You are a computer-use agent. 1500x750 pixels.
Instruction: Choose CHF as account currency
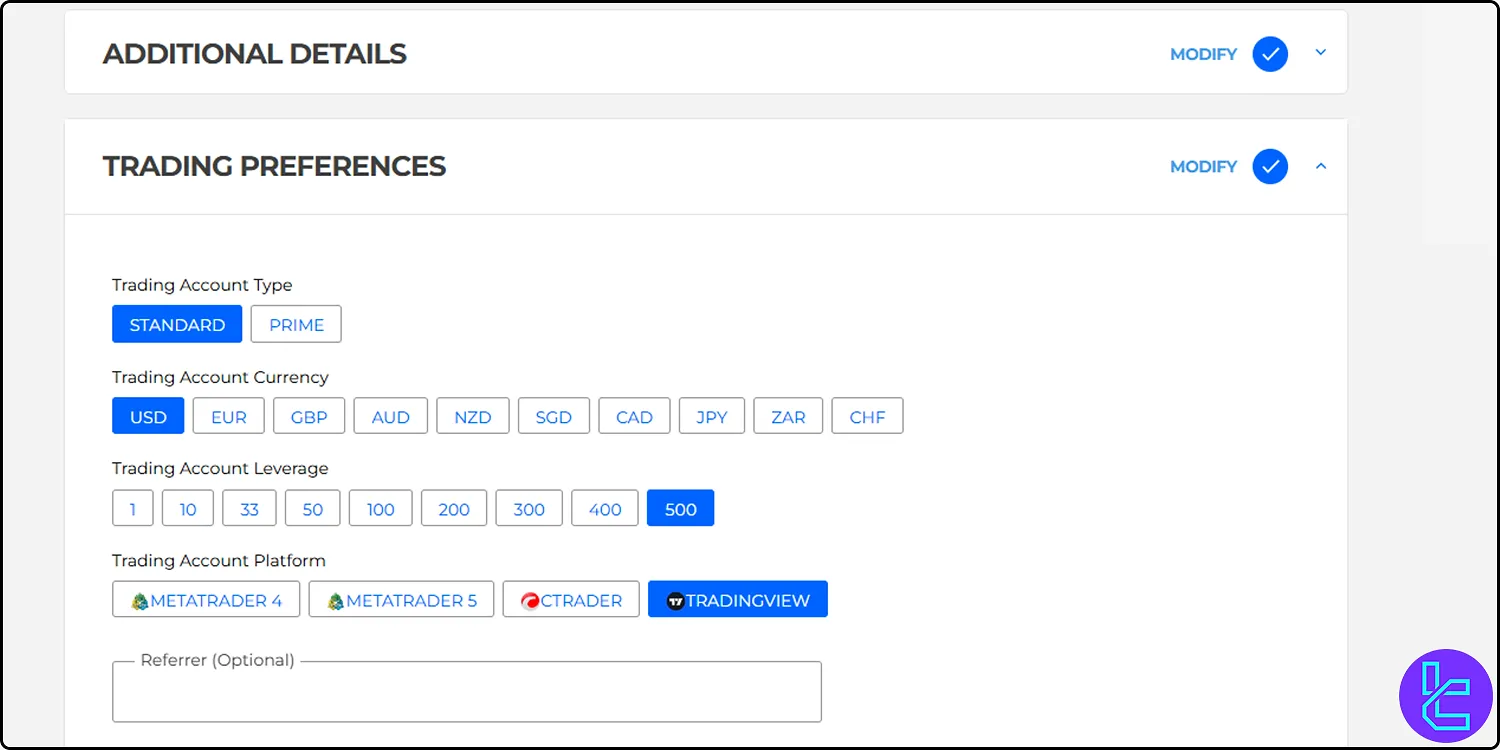pyautogui.click(x=867, y=416)
